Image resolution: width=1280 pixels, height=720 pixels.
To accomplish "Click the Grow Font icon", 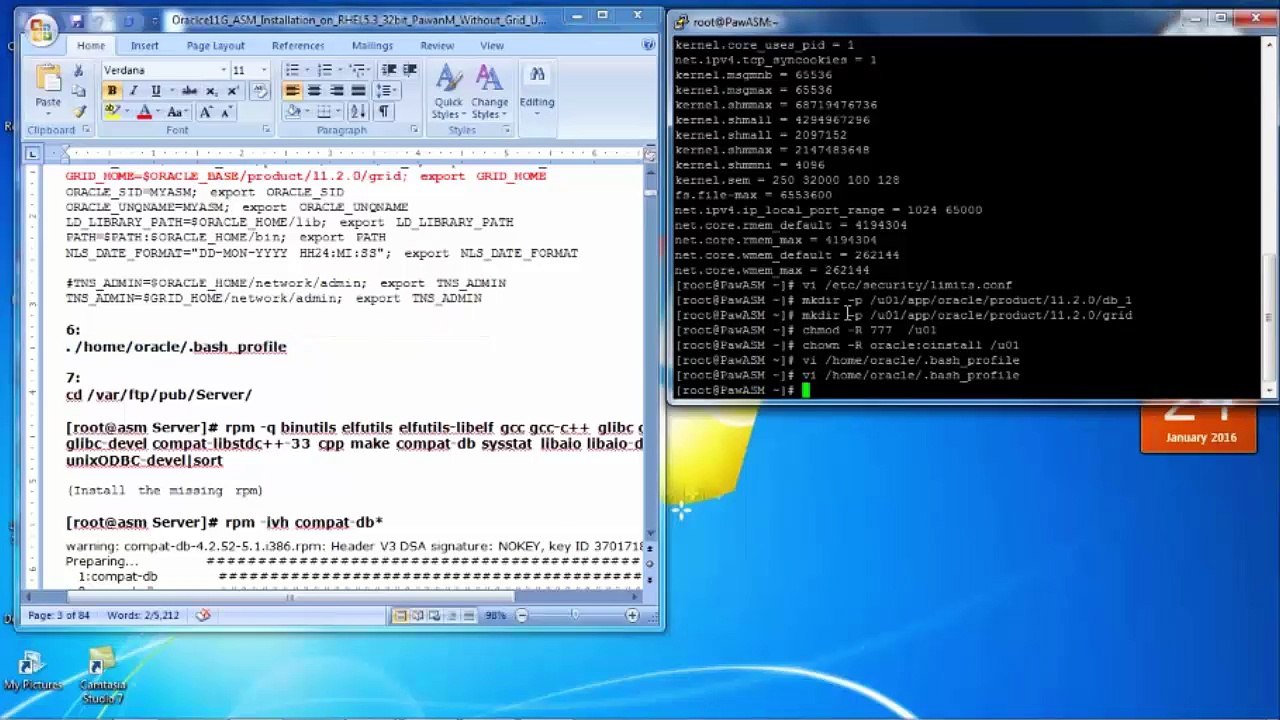I will tap(206, 112).
